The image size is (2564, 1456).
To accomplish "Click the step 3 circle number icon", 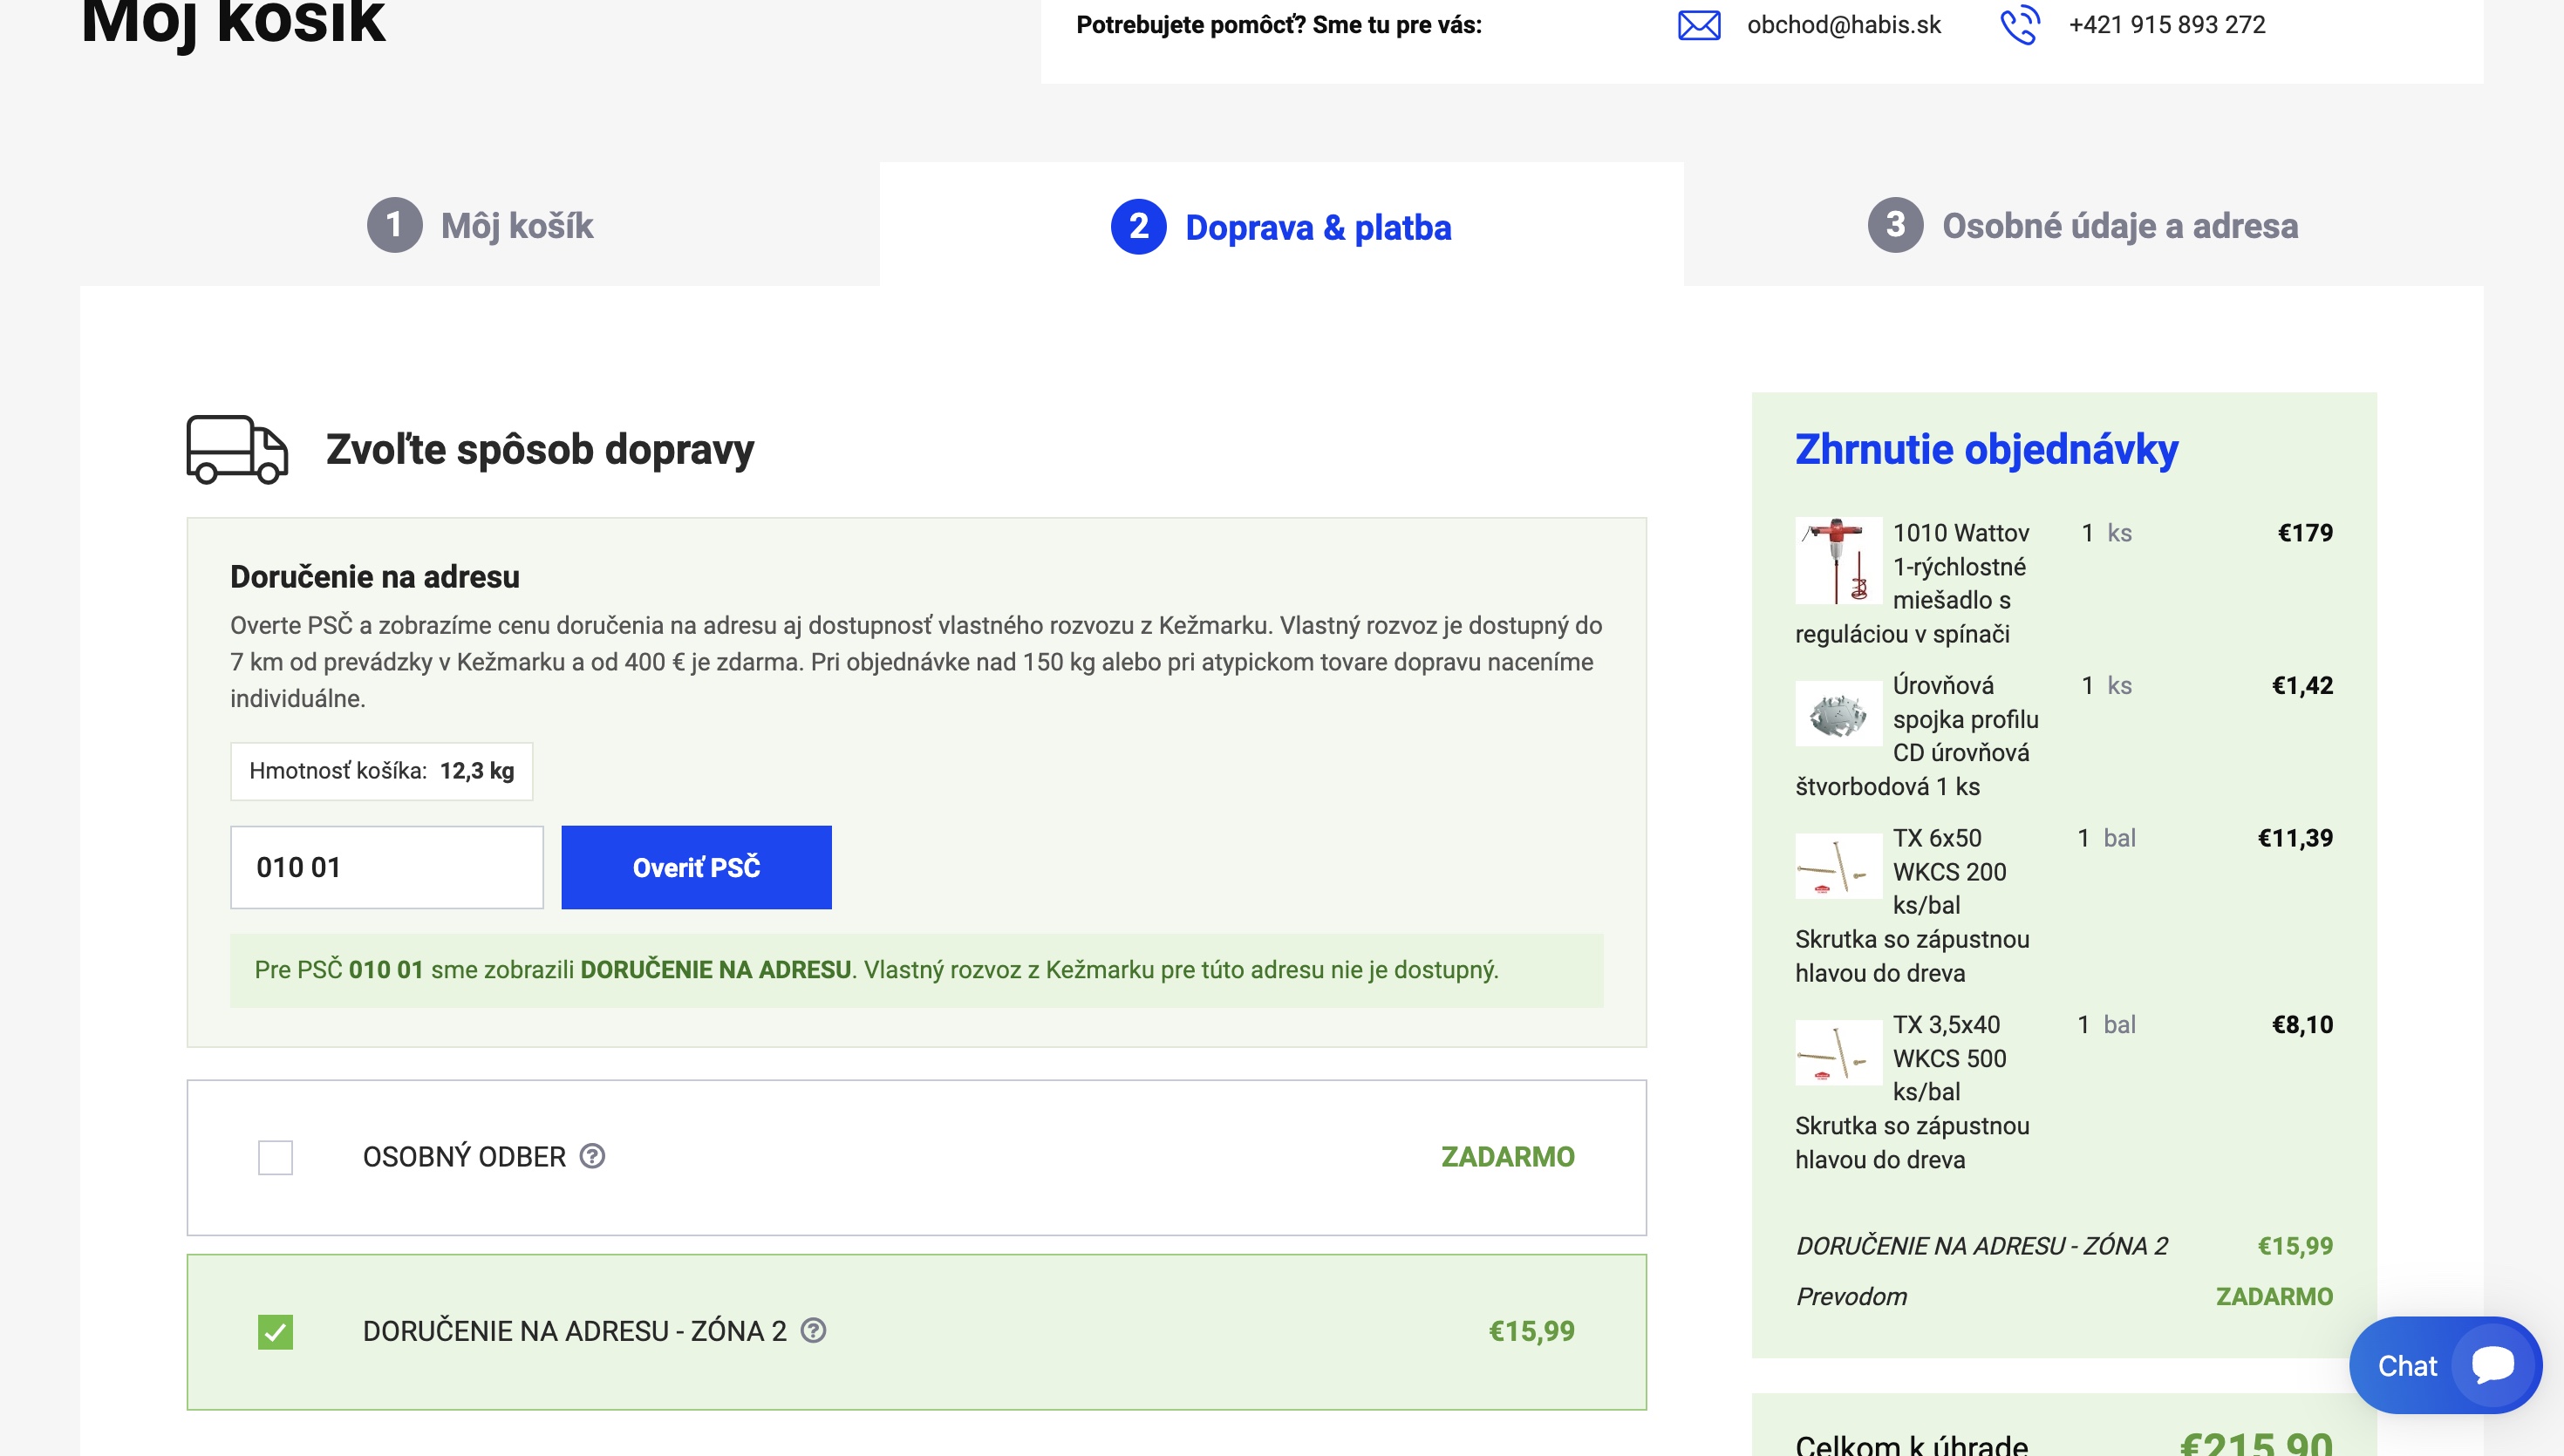I will pos(1895,225).
